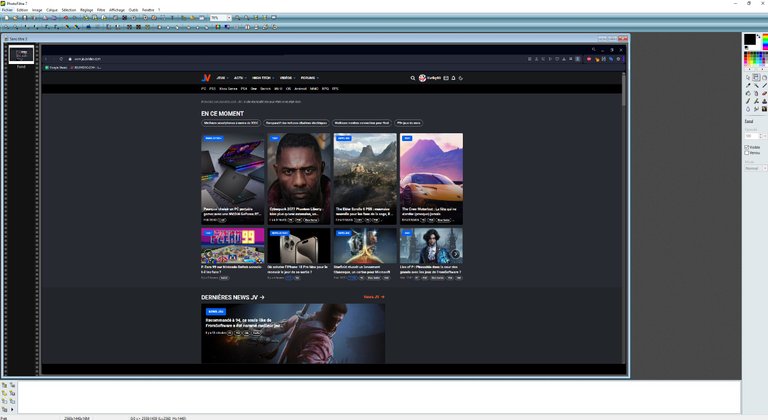Click the Redo toolbar icon

pyautogui.click(x=74, y=18)
